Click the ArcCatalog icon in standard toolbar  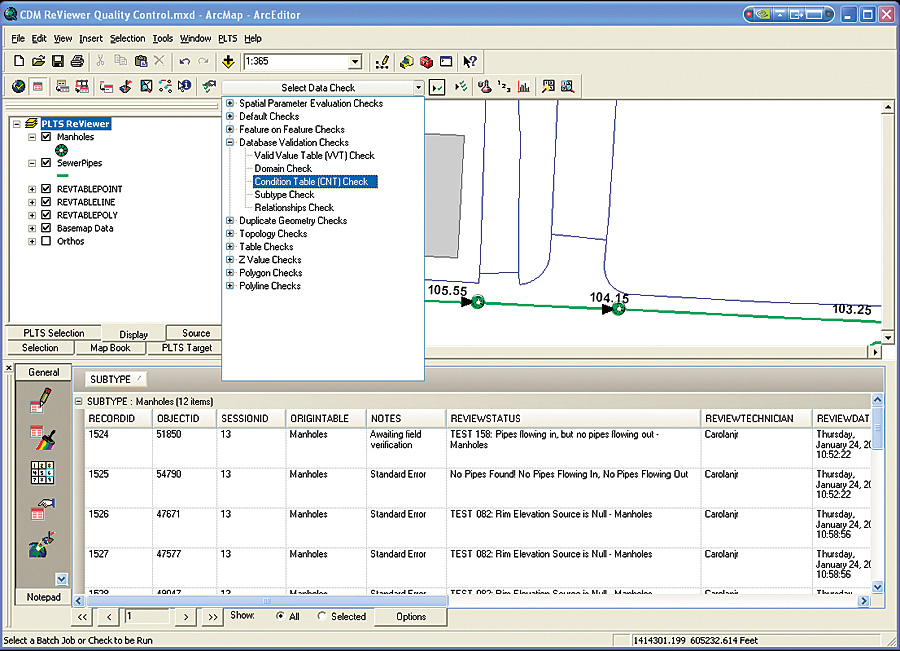tap(406, 61)
